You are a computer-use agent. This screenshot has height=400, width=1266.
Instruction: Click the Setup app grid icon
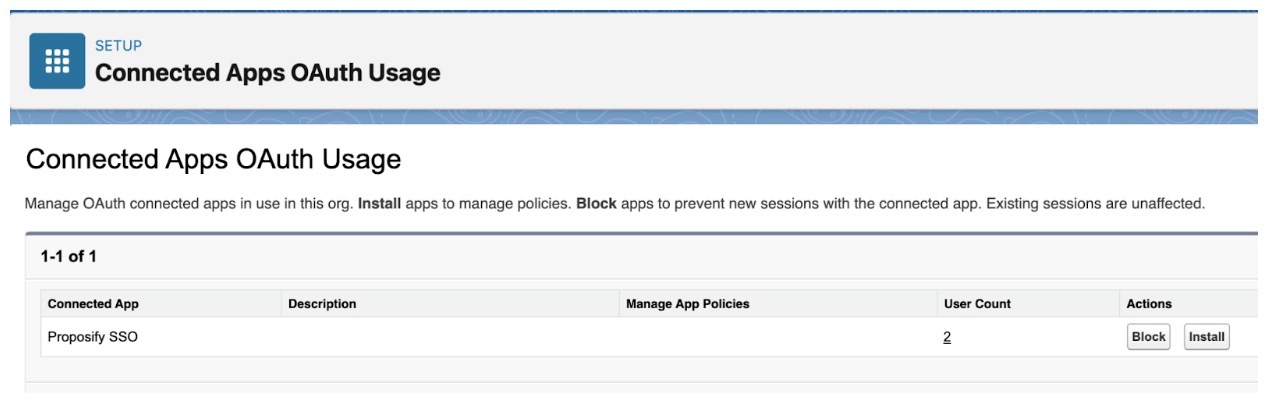coord(57,61)
